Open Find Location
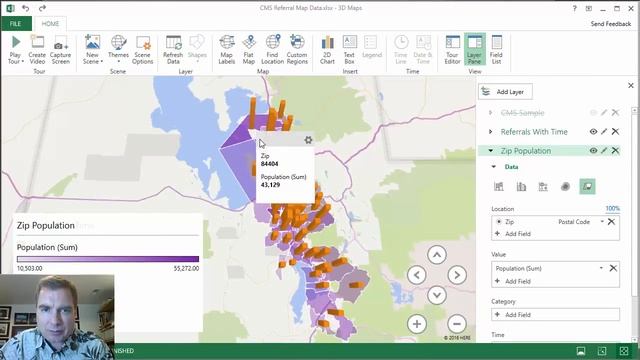The width and height of the screenshot is (640, 360). [x=272, y=50]
